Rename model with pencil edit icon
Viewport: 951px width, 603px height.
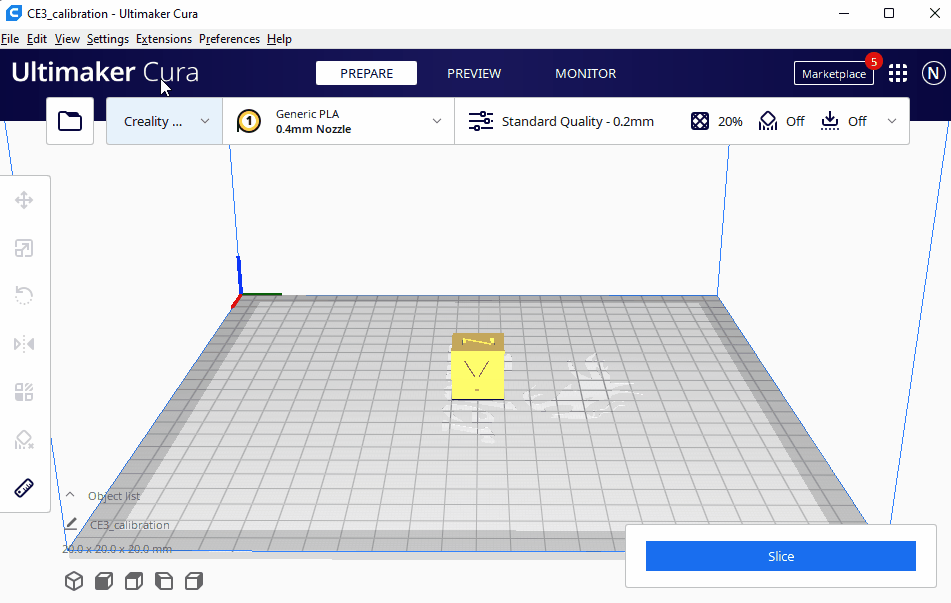(71, 524)
